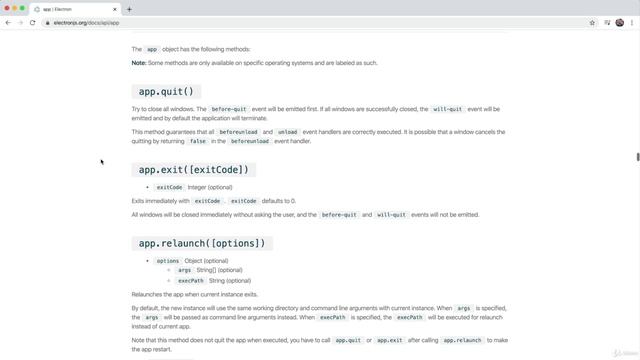Click the false code term
640x360 pixels.
198,141
